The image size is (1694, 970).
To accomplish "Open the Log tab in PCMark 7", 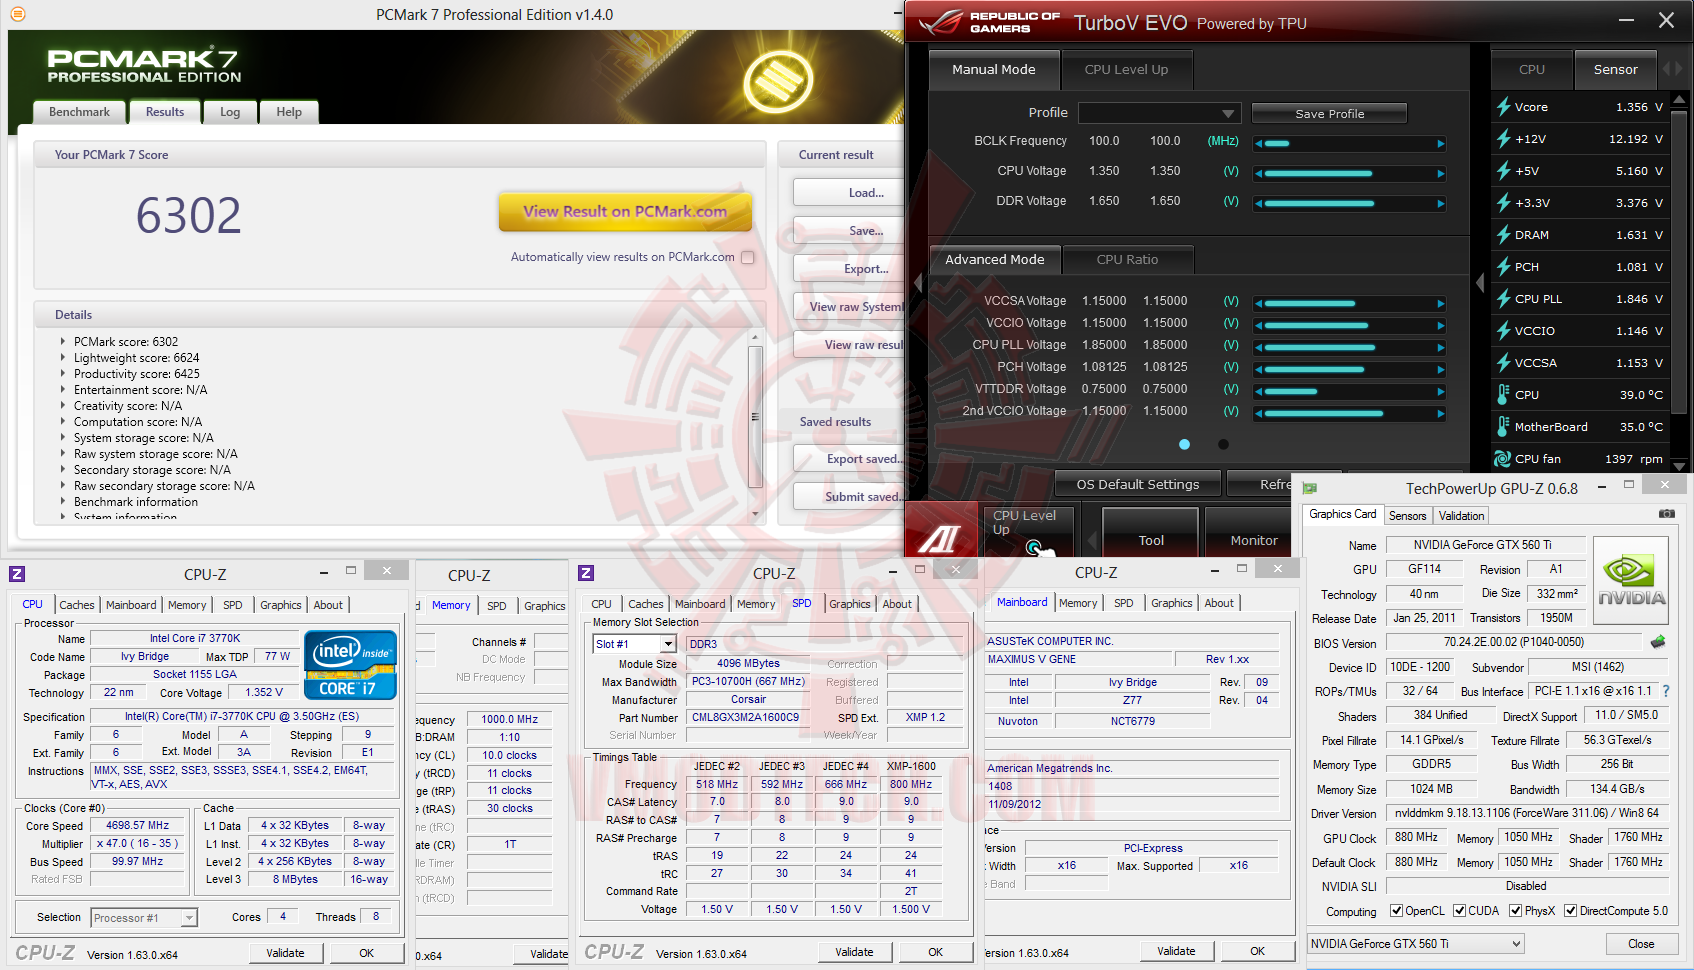I will pos(230,112).
